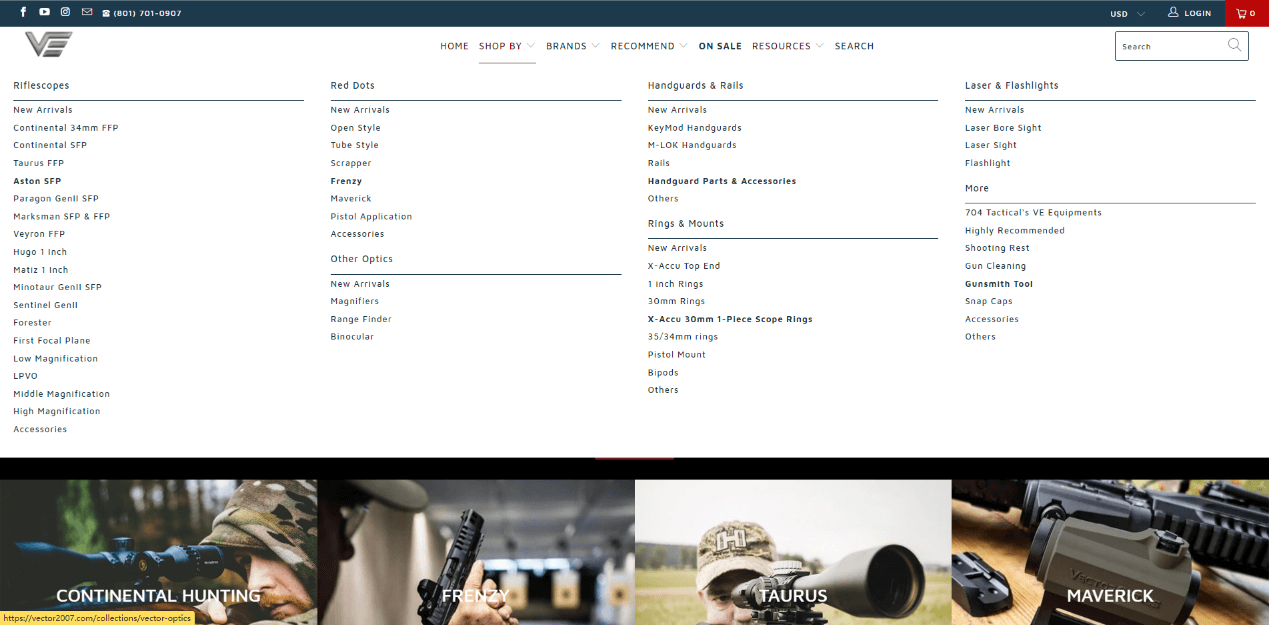Open the FRENZY banner image
The image size is (1269, 625).
tap(476, 552)
